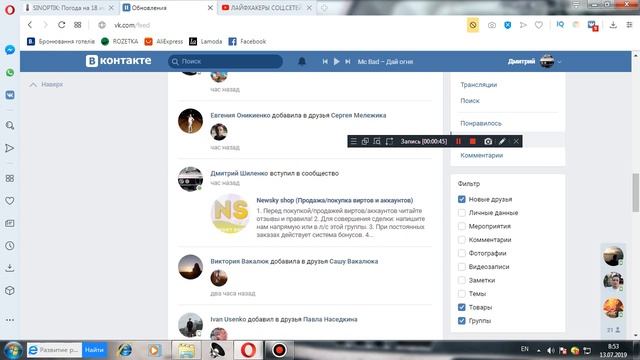Image resolution: width=640 pixels, height=360 pixels.
Task: Pause the screen recording
Action: (458, 141)
